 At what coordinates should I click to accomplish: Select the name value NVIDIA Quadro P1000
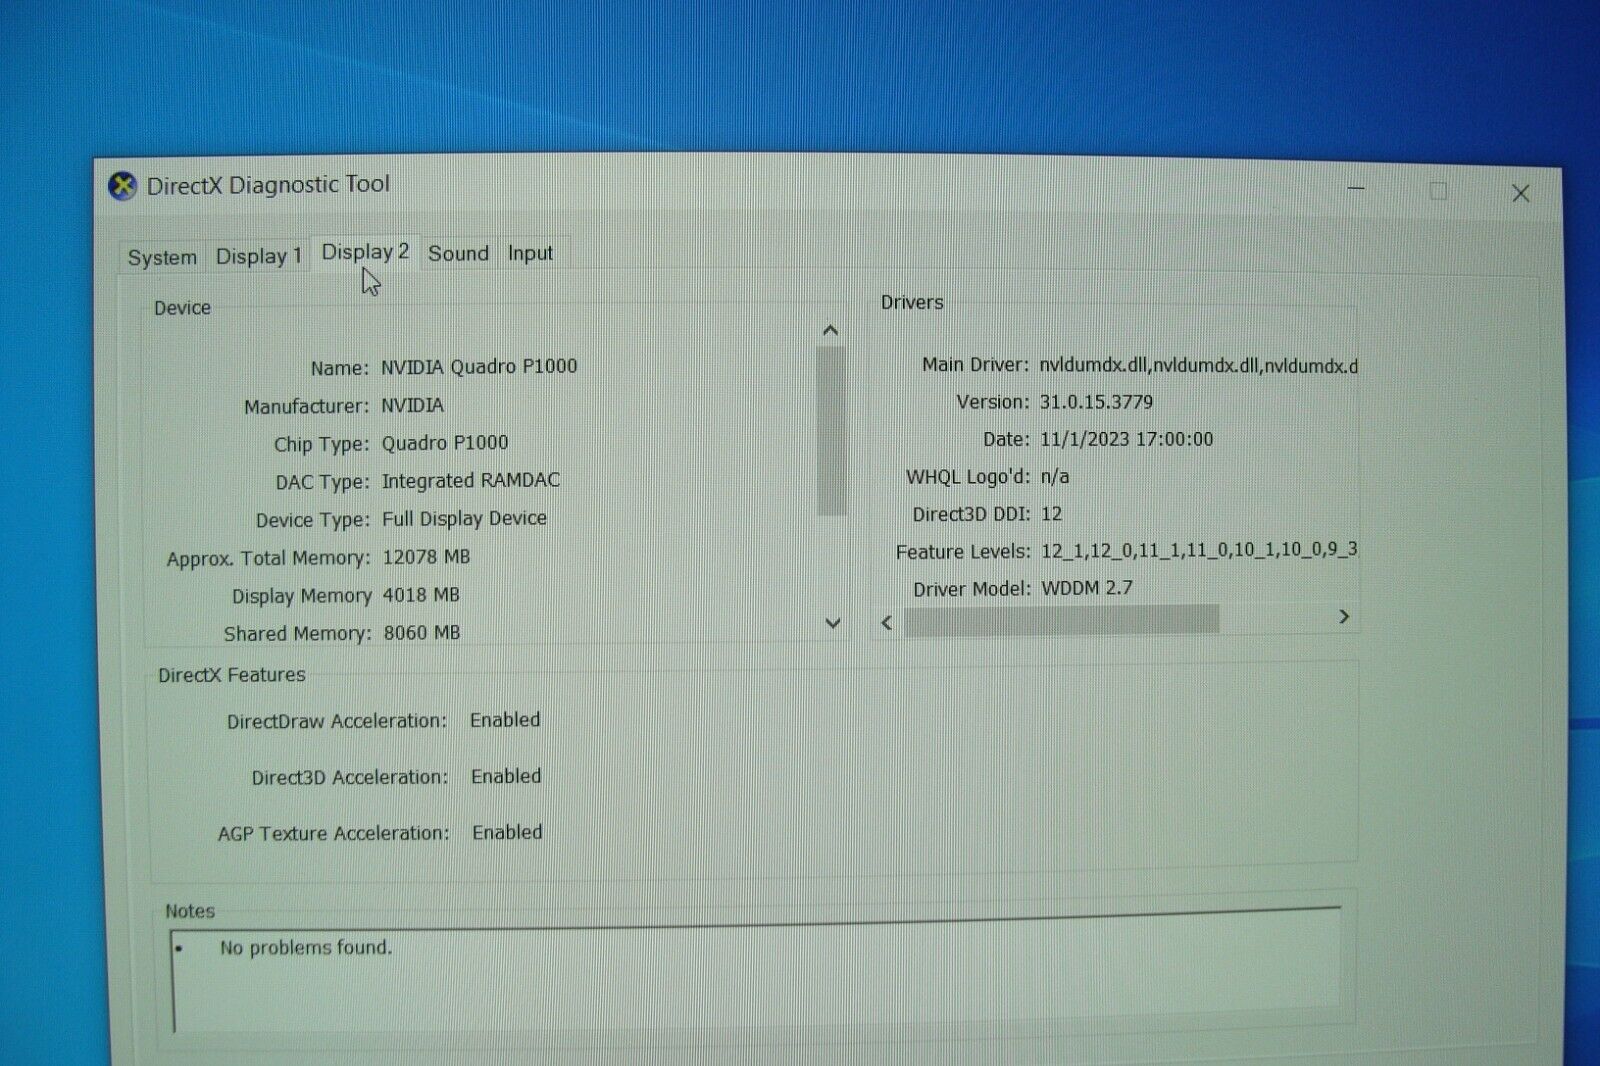[x=479, y=366]
